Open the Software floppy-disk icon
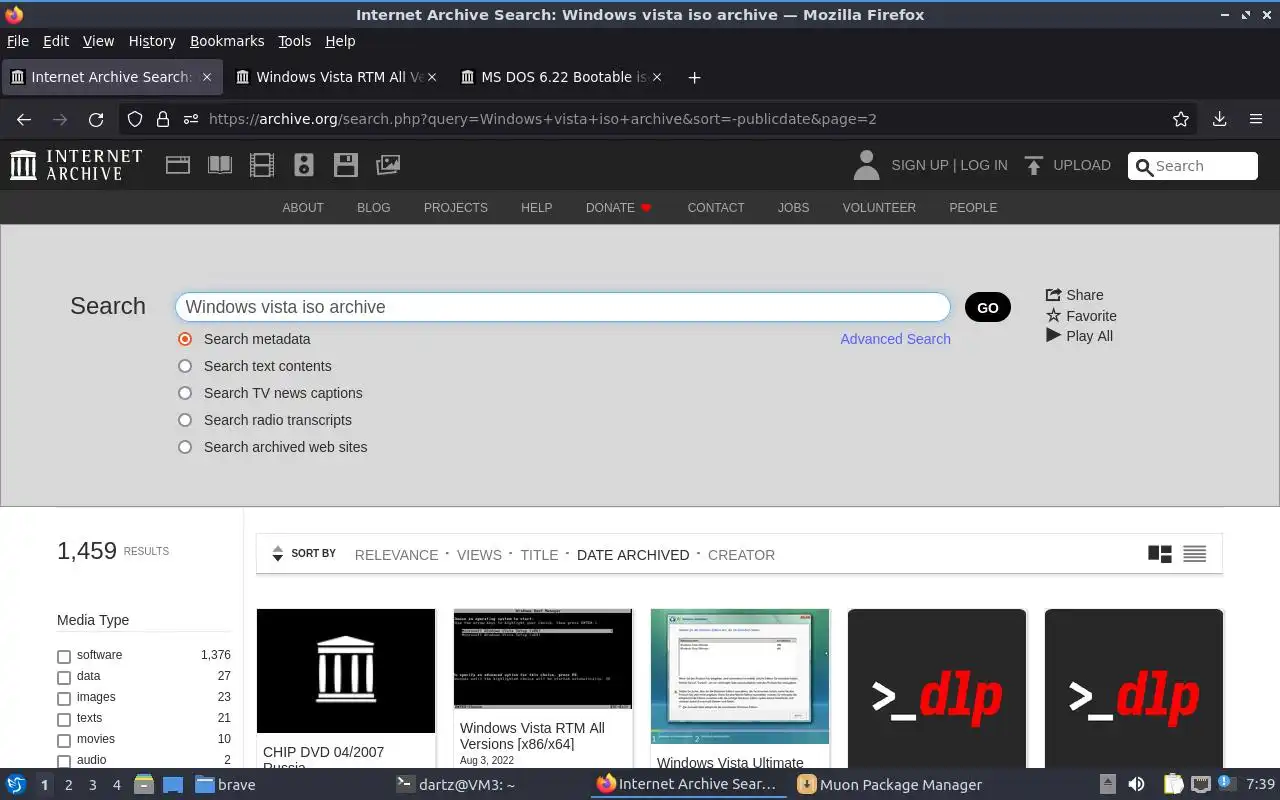This screenshot has height=800, width=1280. click(x=346, y=165)
